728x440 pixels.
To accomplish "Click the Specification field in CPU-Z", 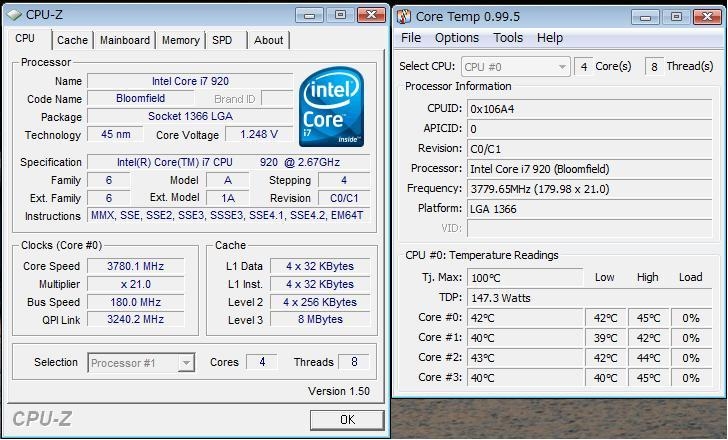I will tap(228, 162).
